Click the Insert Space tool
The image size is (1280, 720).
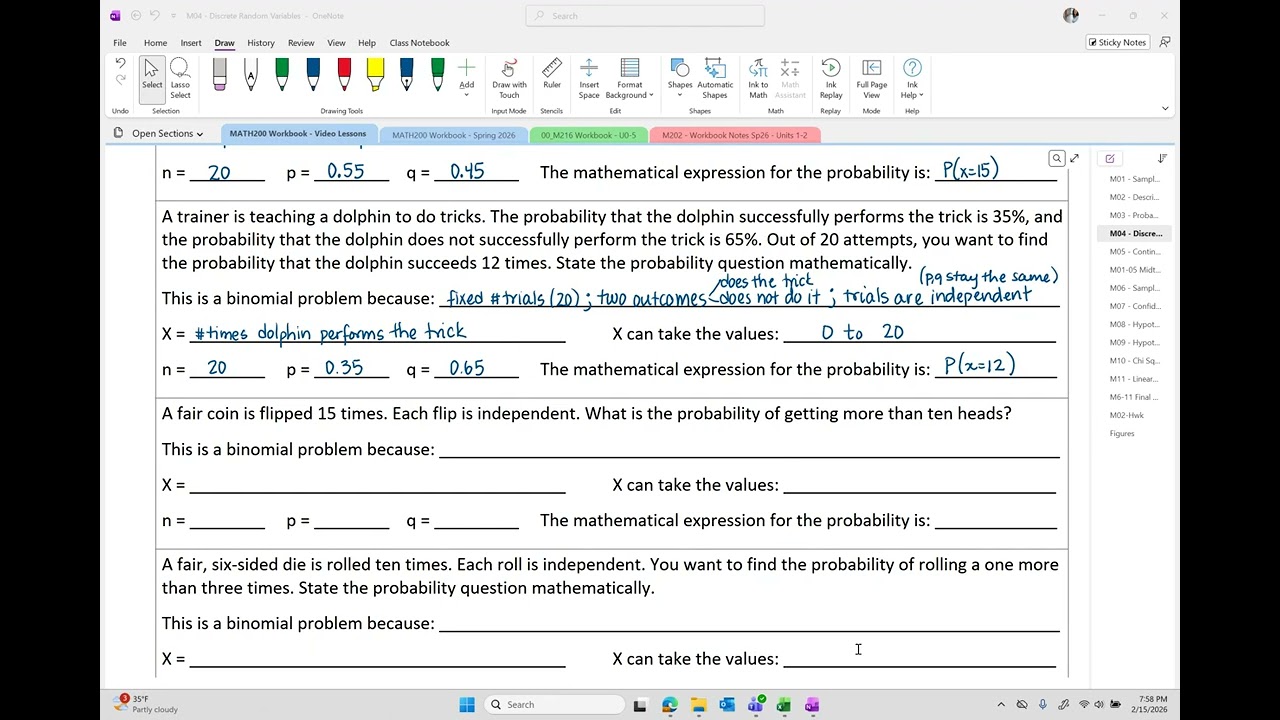[589, 78]
